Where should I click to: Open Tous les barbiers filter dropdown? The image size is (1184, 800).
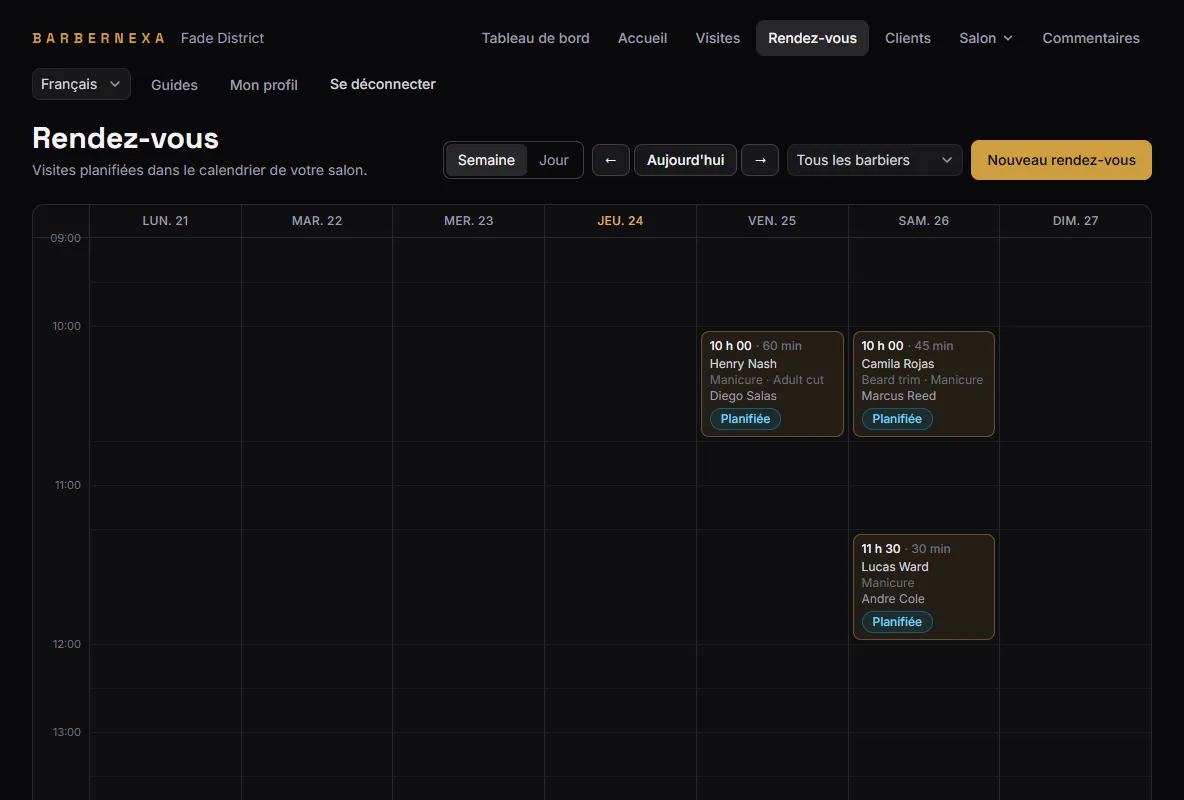click(x=874, y=160)
